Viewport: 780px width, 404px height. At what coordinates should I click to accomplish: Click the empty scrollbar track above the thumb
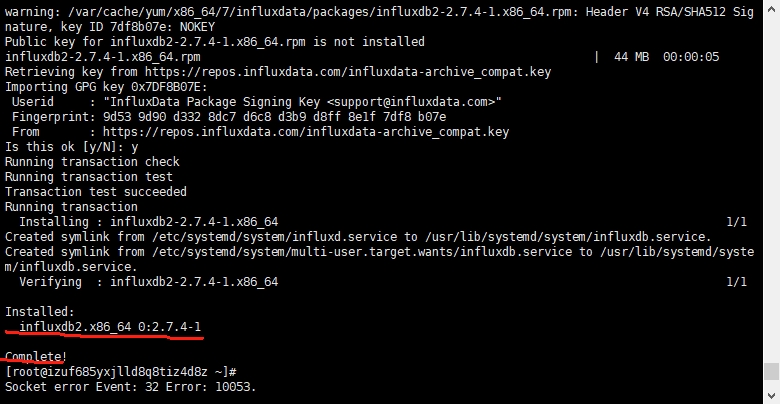[771, 182]
